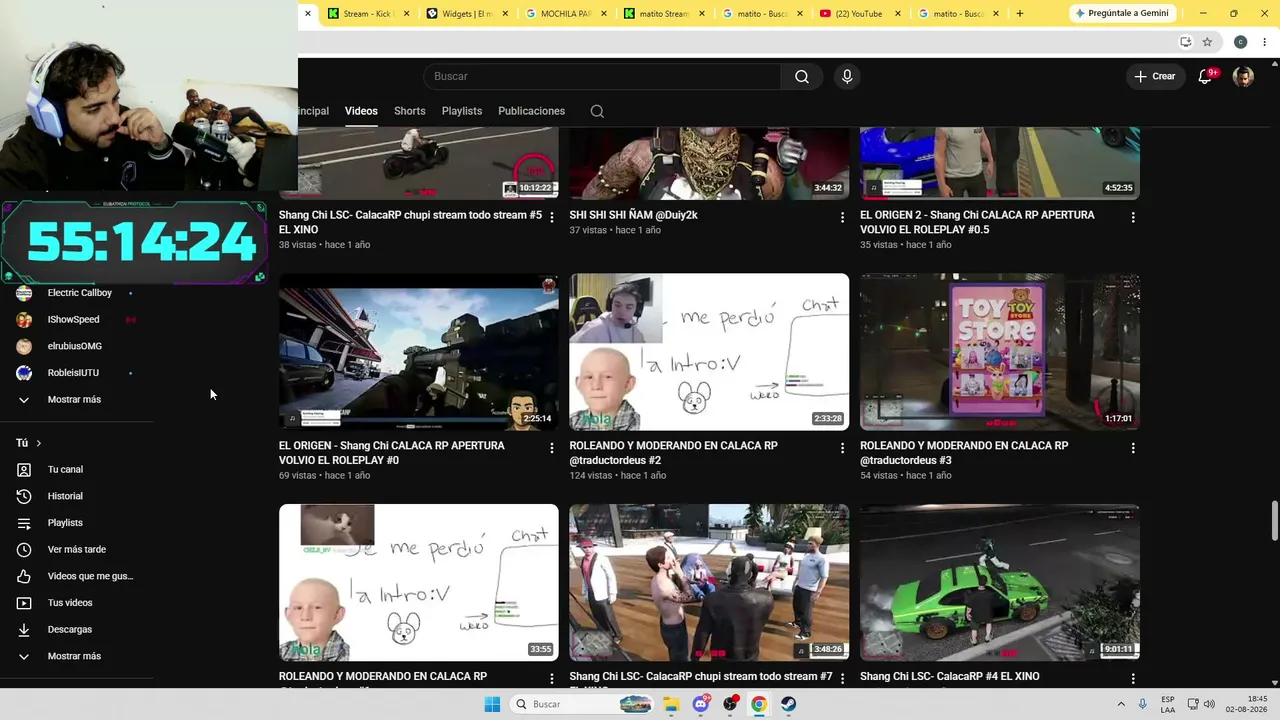Switch to the Stream - Kick browser tab
The width and height of the screenshot is (1280, 720).
click(366, 13)
